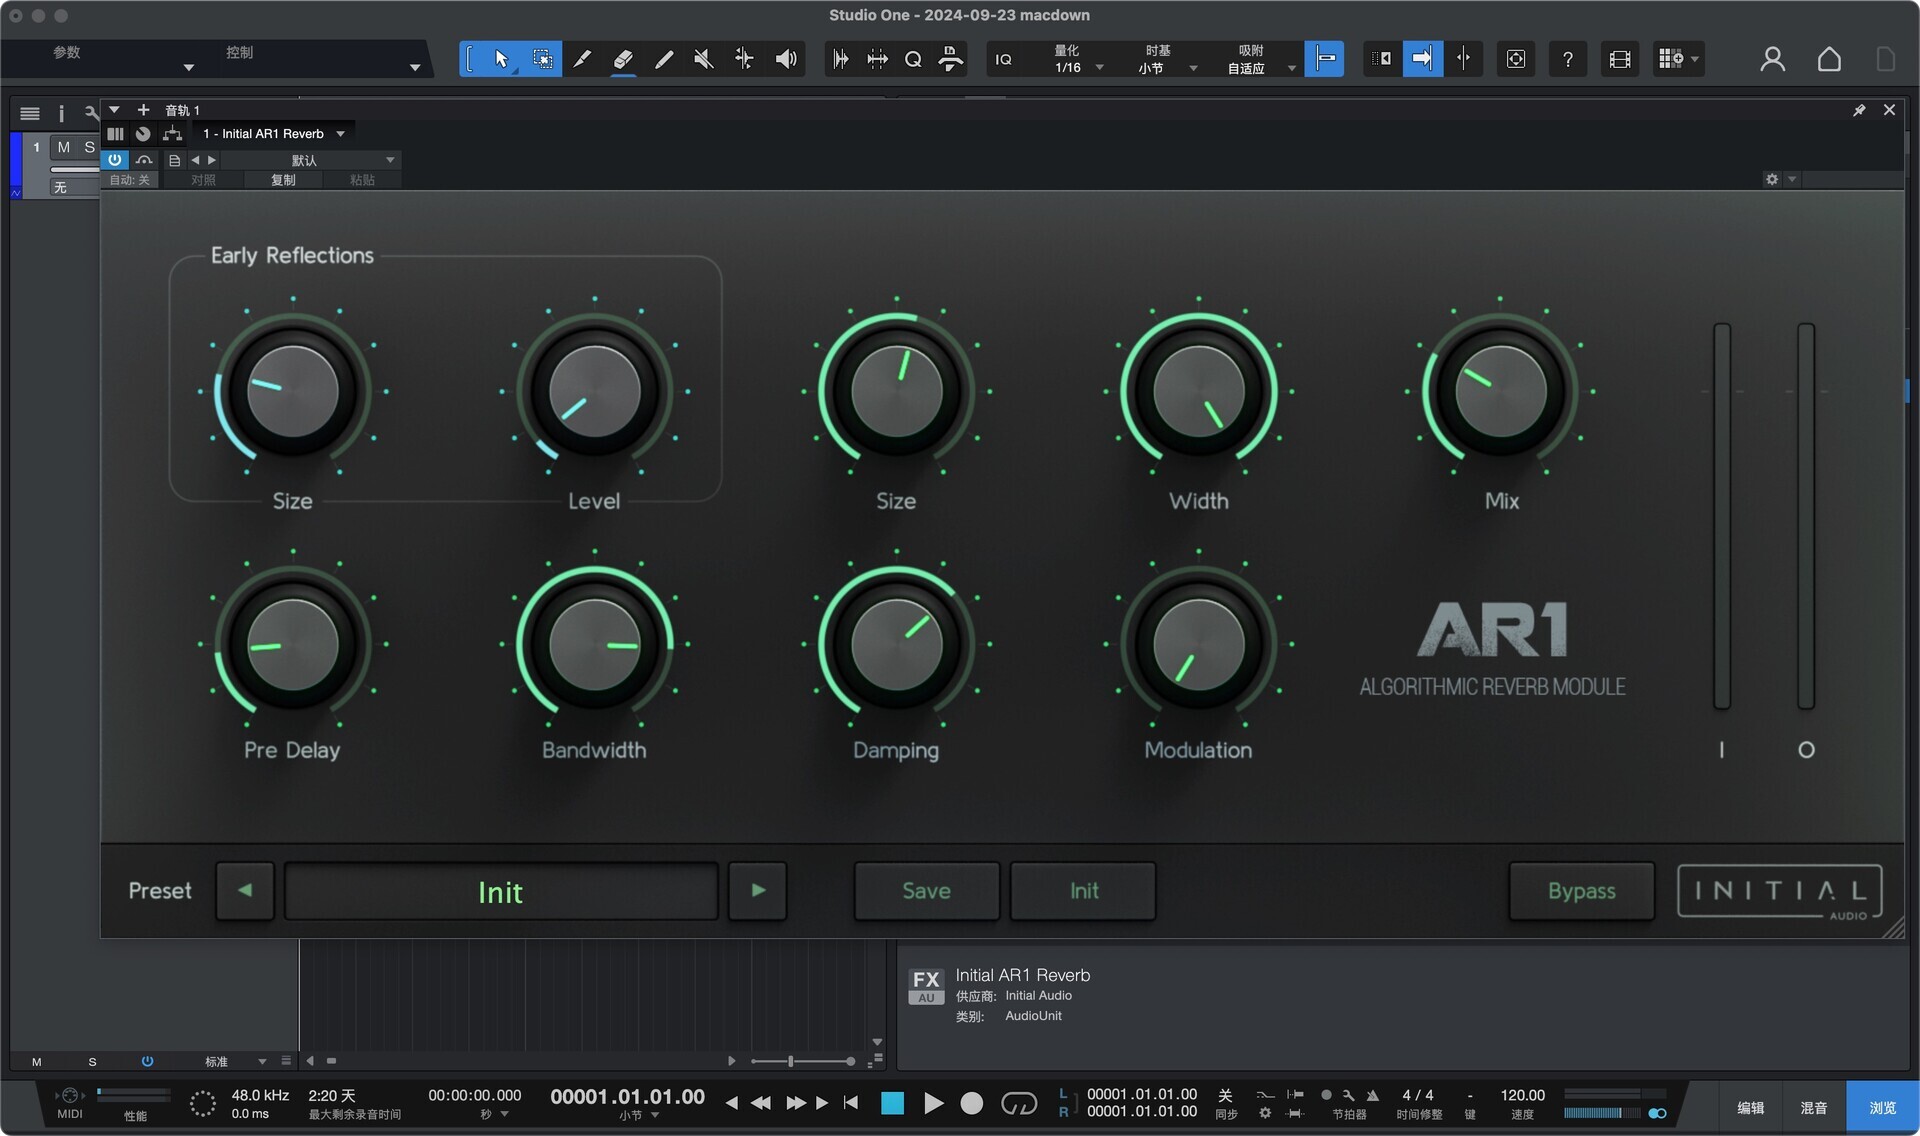
Task: Click the Save preset button
Action: 926,891
